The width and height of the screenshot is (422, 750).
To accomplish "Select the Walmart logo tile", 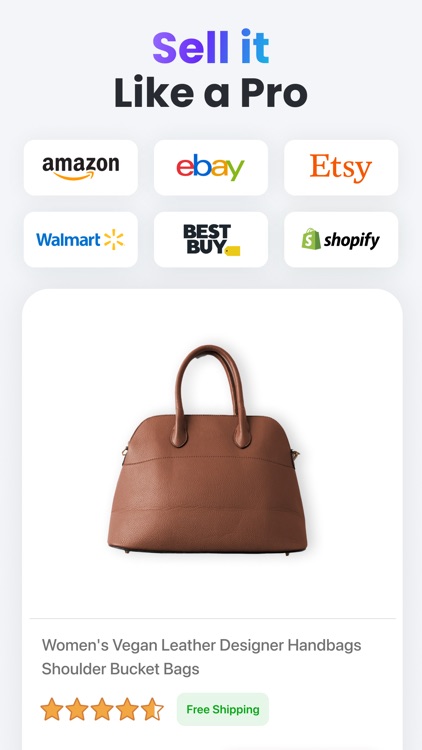I will pos(80,240).
